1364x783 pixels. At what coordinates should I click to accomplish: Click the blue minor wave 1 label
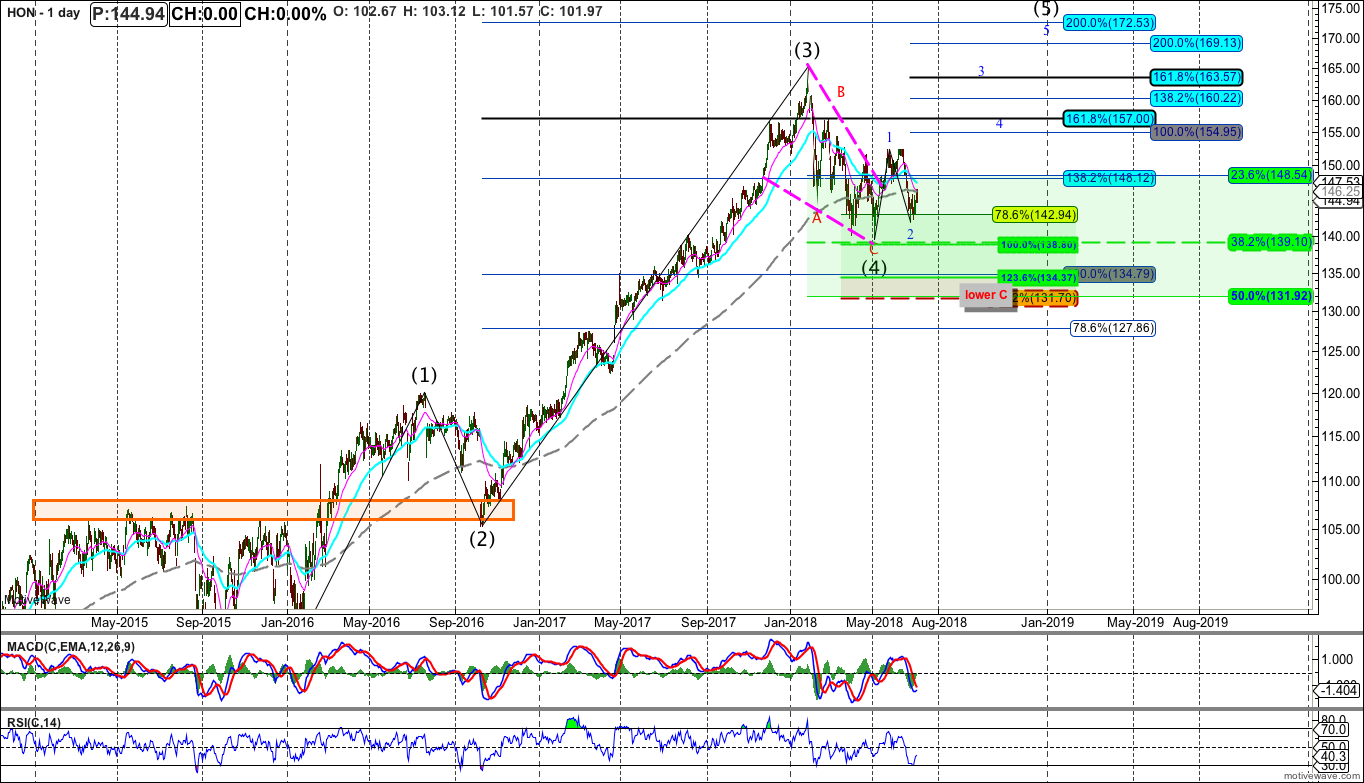point(890,136)
